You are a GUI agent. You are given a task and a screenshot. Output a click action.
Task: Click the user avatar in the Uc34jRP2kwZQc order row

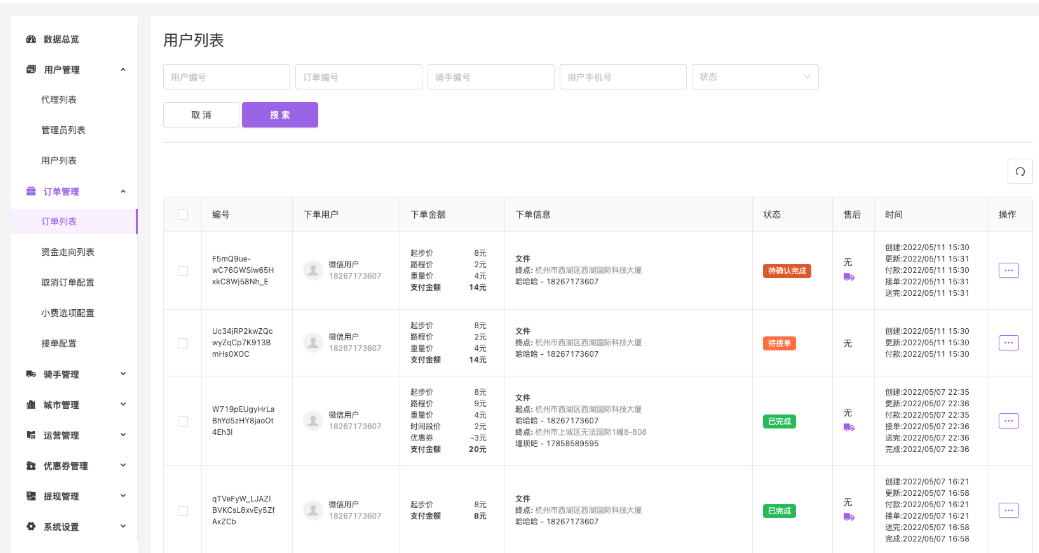click(x=313, y=342)
